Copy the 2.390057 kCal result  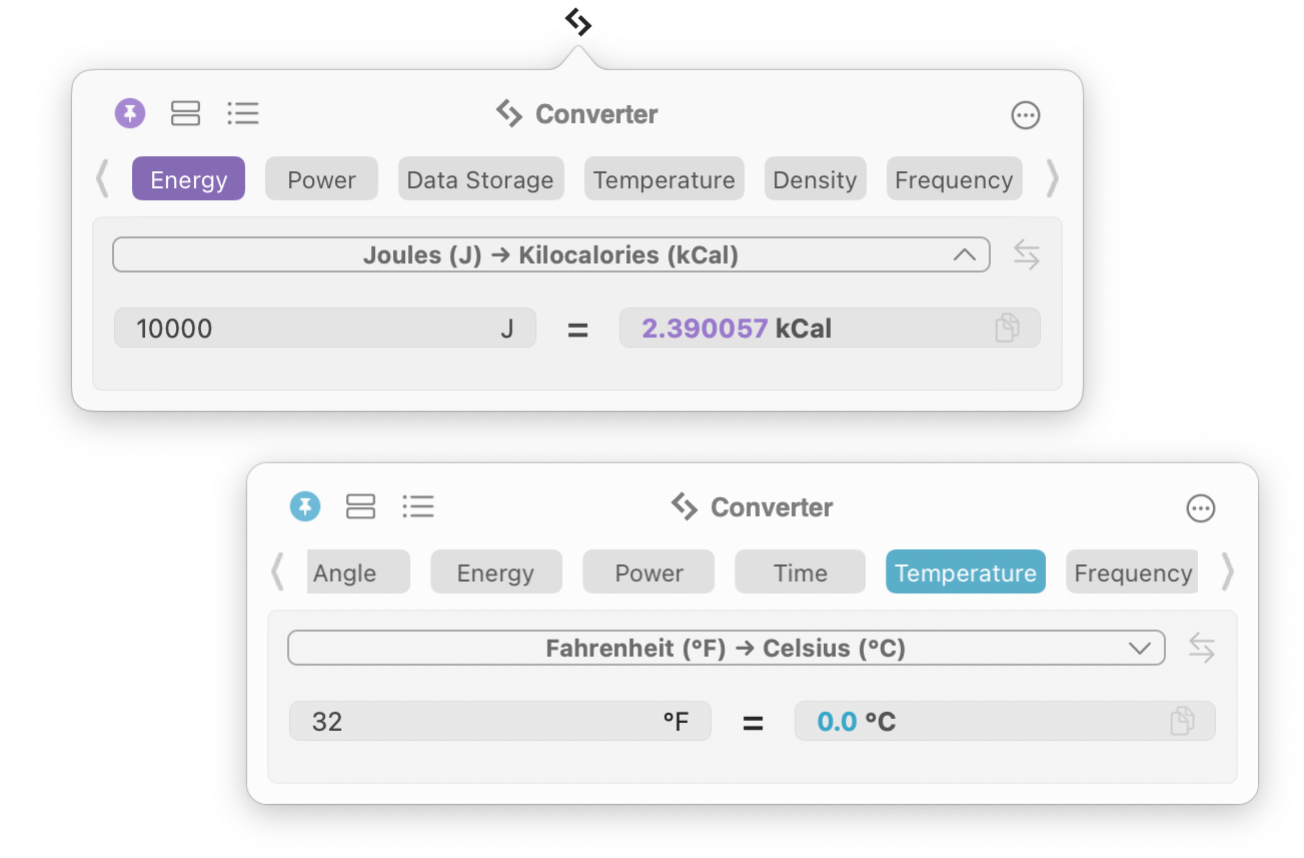(1007, 328)
